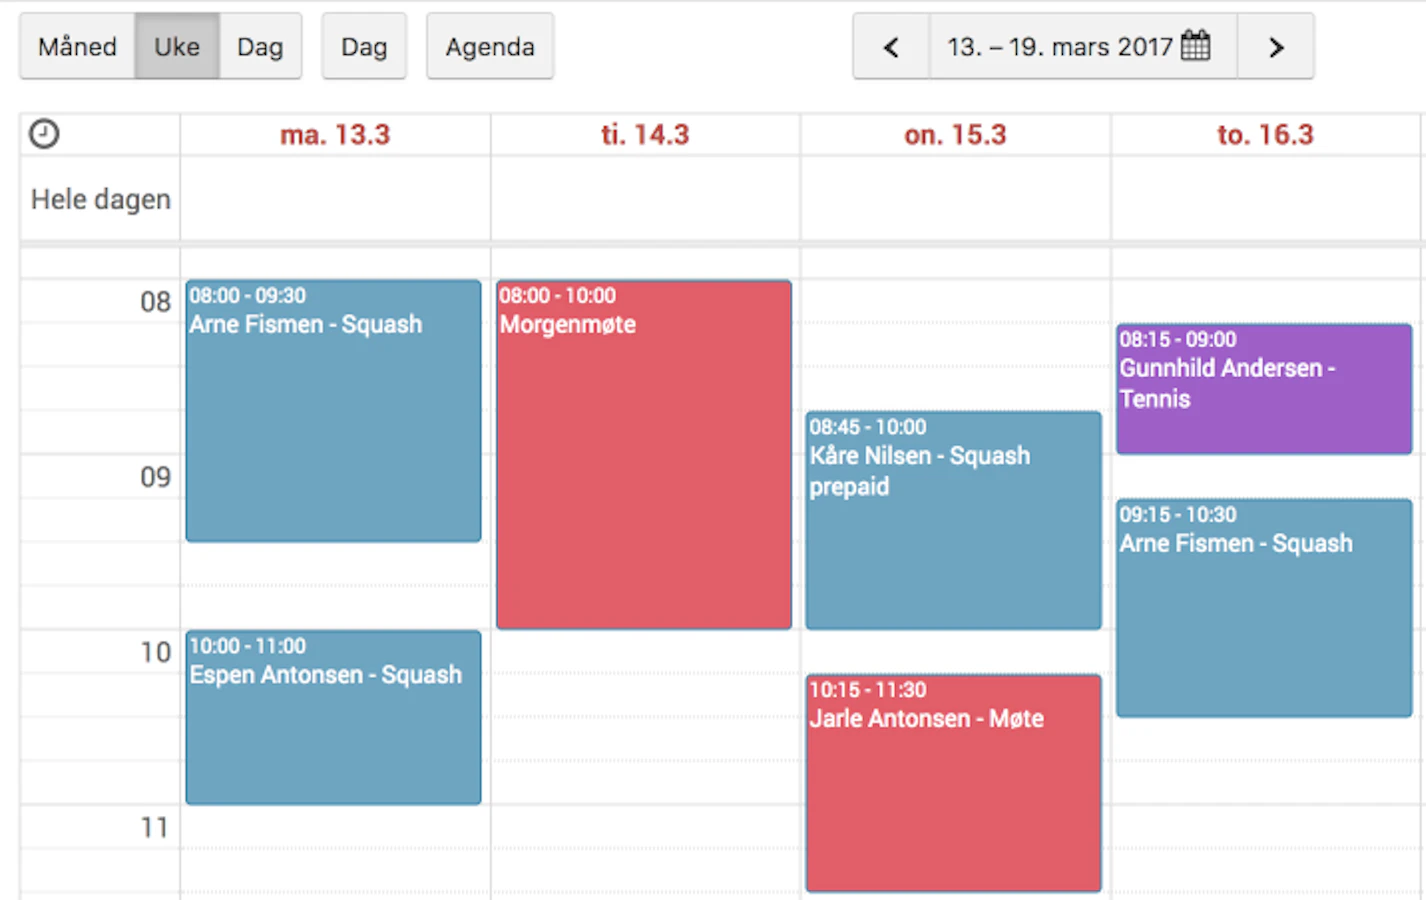This screenshot has width=1426, height=900.
Task: Open Gunnhild Andersen Tennis purple event
Action: [x=1264, y=389]
